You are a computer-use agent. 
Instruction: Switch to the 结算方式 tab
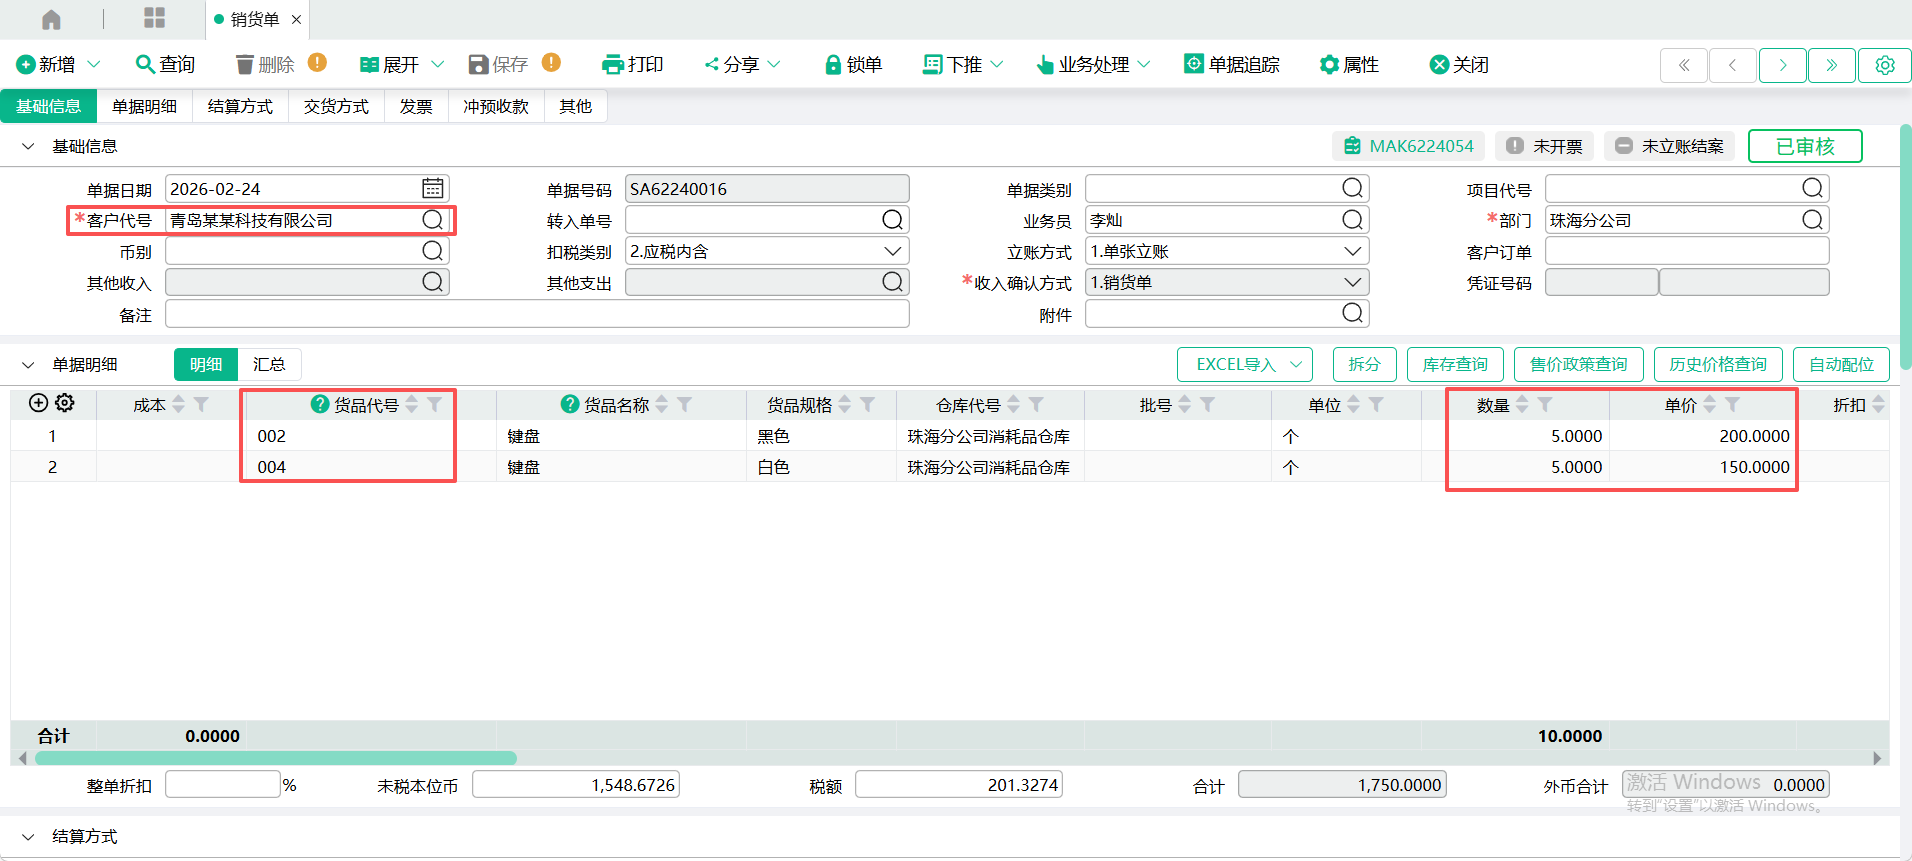click(240, 106)
